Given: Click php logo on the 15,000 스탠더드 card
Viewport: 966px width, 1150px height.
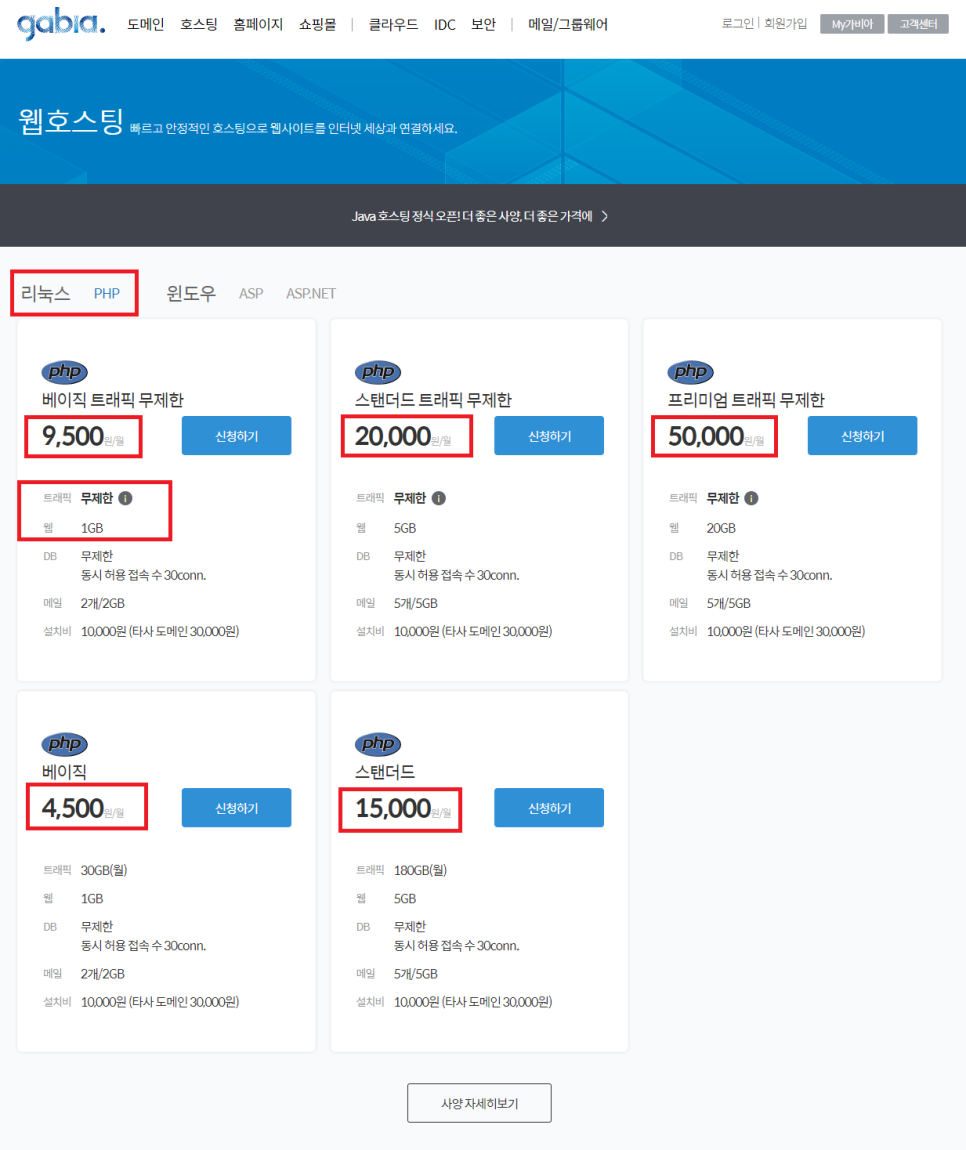Looking at the screenshot, I should [x=378, y=744].
